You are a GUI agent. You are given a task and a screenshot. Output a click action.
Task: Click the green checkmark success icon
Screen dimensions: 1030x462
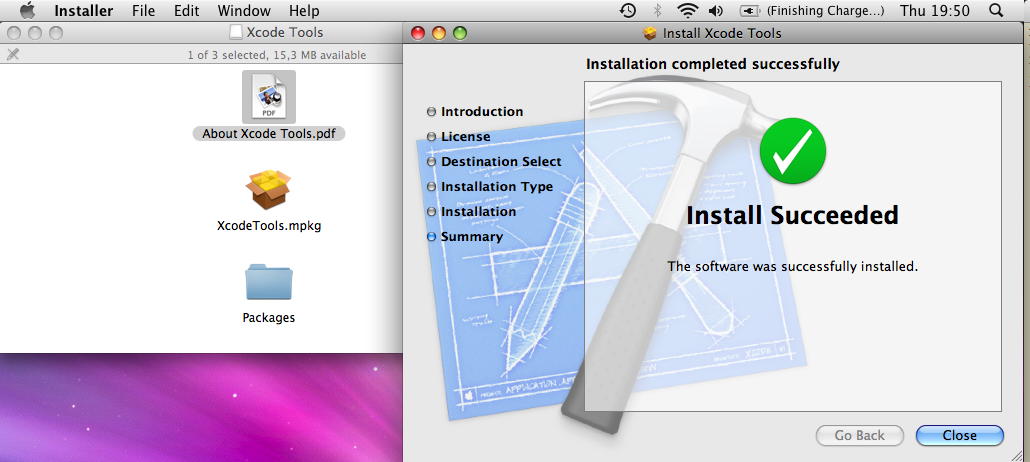click(792, 150)
